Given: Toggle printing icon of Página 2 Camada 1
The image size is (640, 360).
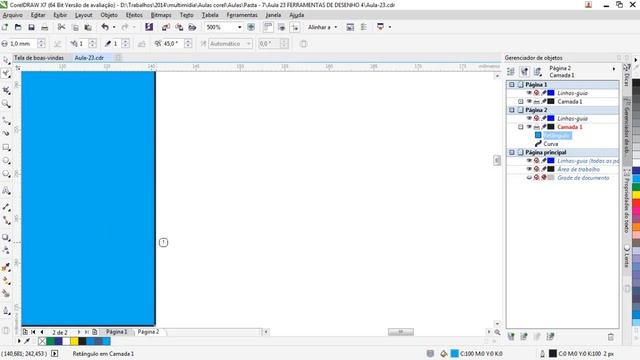Looking at the screenshot, I should click(x=536, y=127).
